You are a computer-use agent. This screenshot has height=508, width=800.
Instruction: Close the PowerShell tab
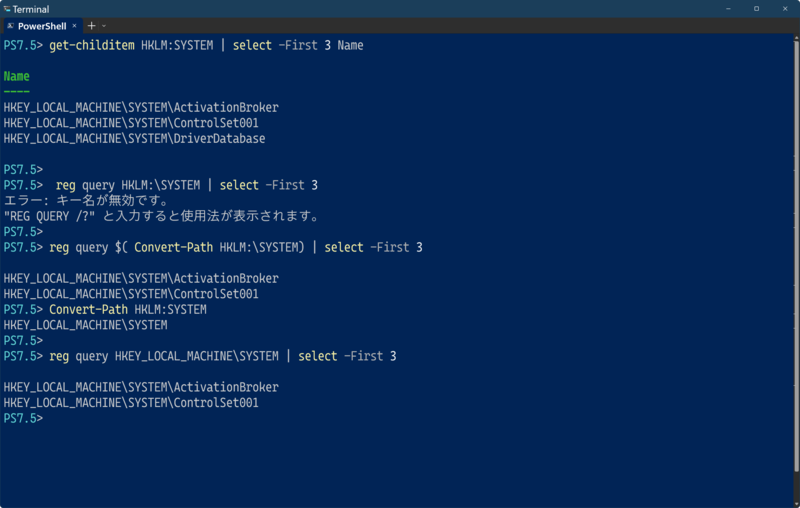tap(74, 26)
